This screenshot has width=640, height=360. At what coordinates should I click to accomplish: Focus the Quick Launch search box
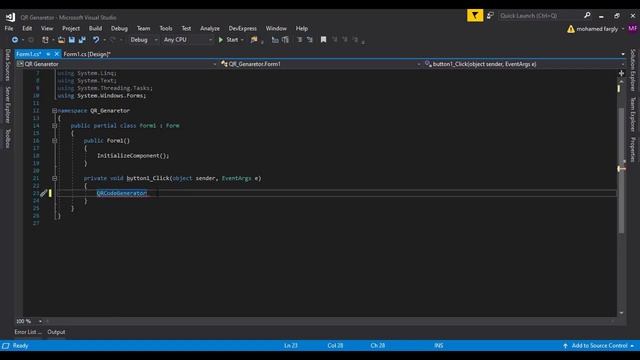point(540,16)
